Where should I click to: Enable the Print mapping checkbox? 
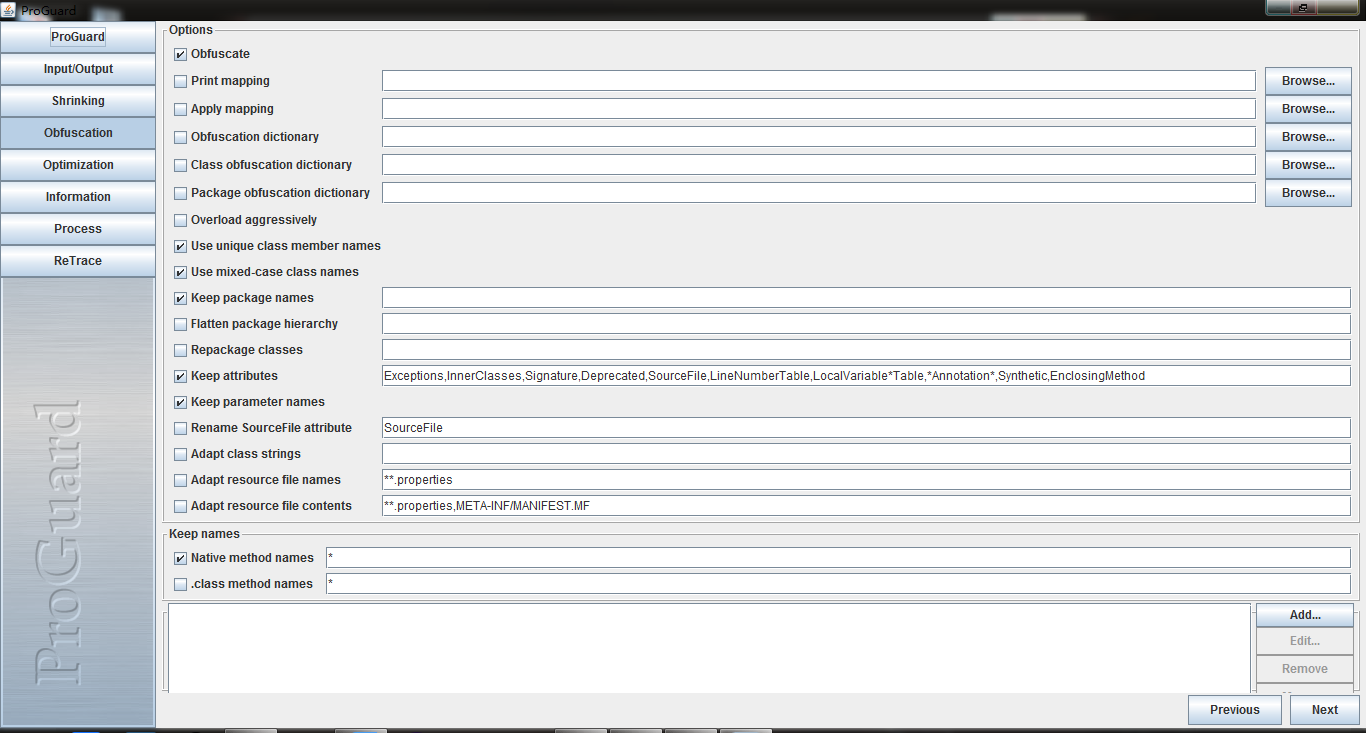pyautogui.click(x=181, y=81)
